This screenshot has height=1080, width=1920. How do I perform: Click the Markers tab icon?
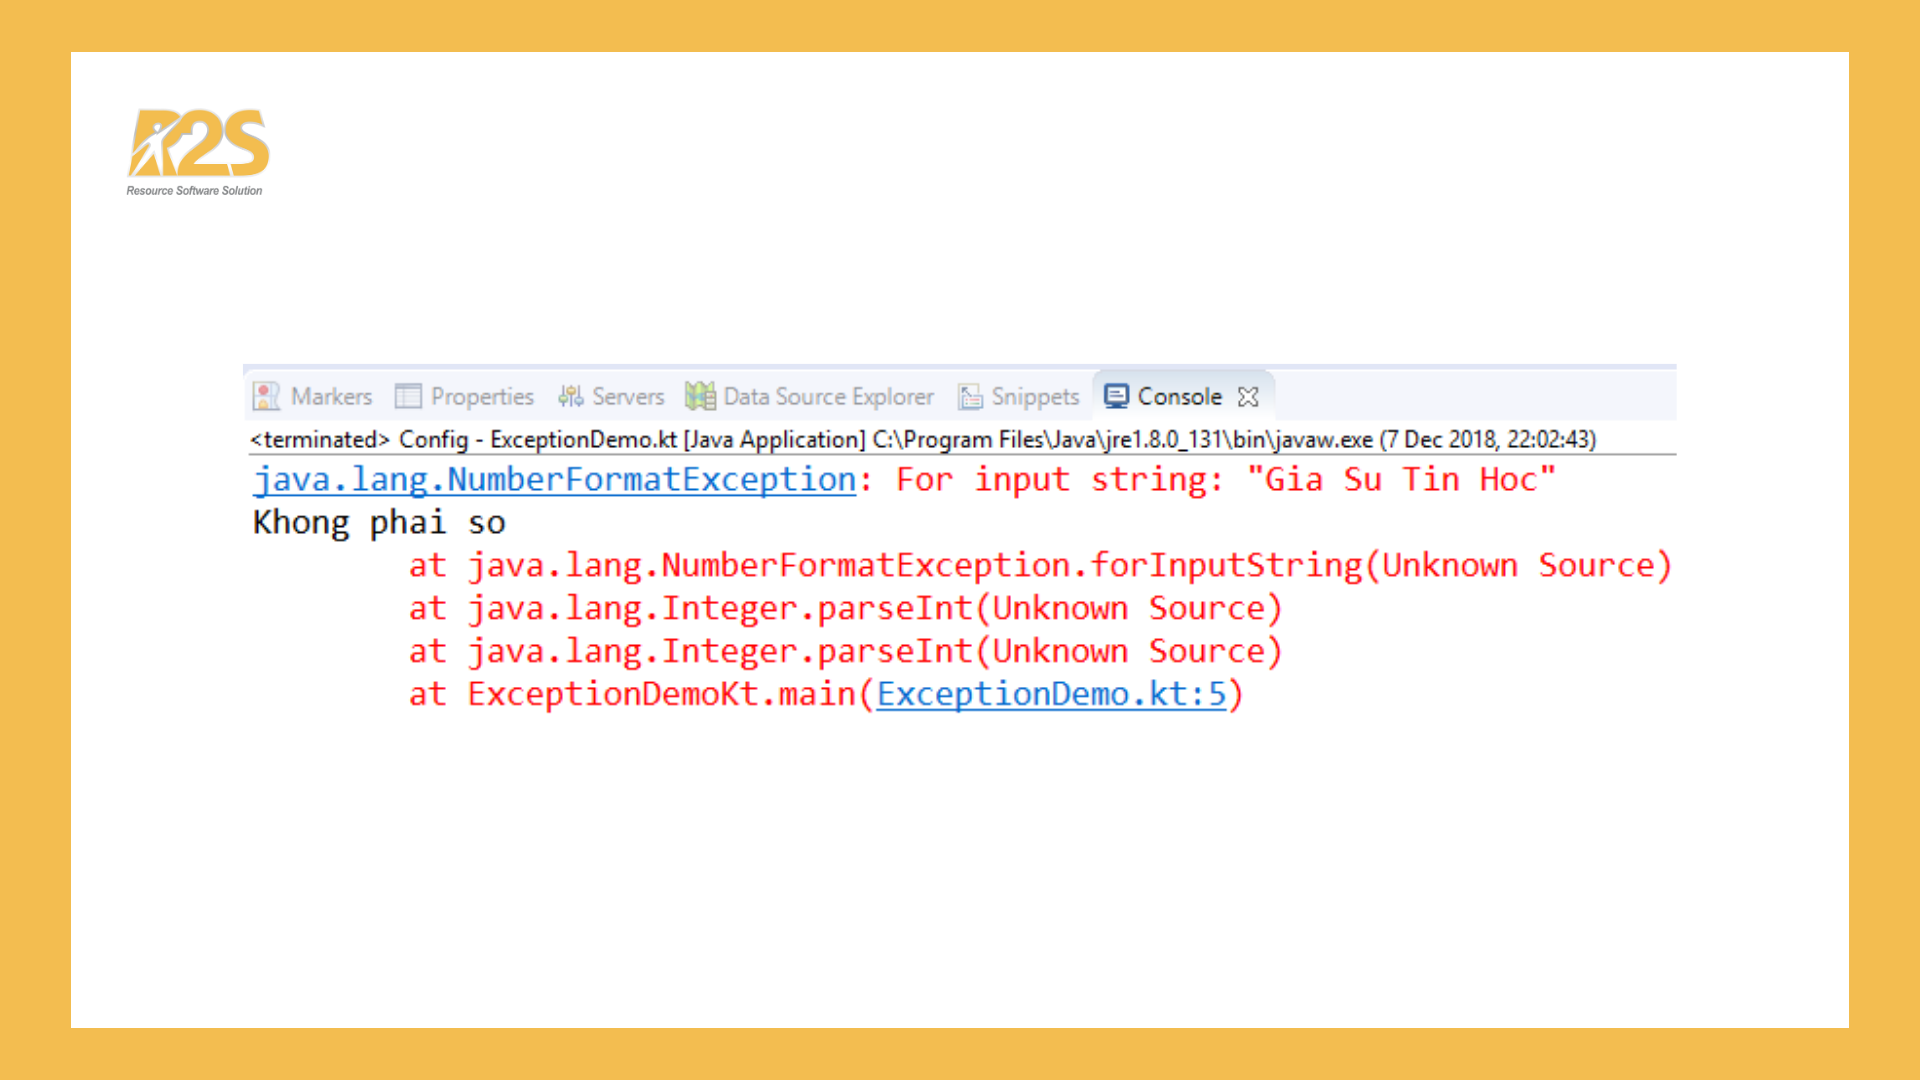tap(266, 396)
